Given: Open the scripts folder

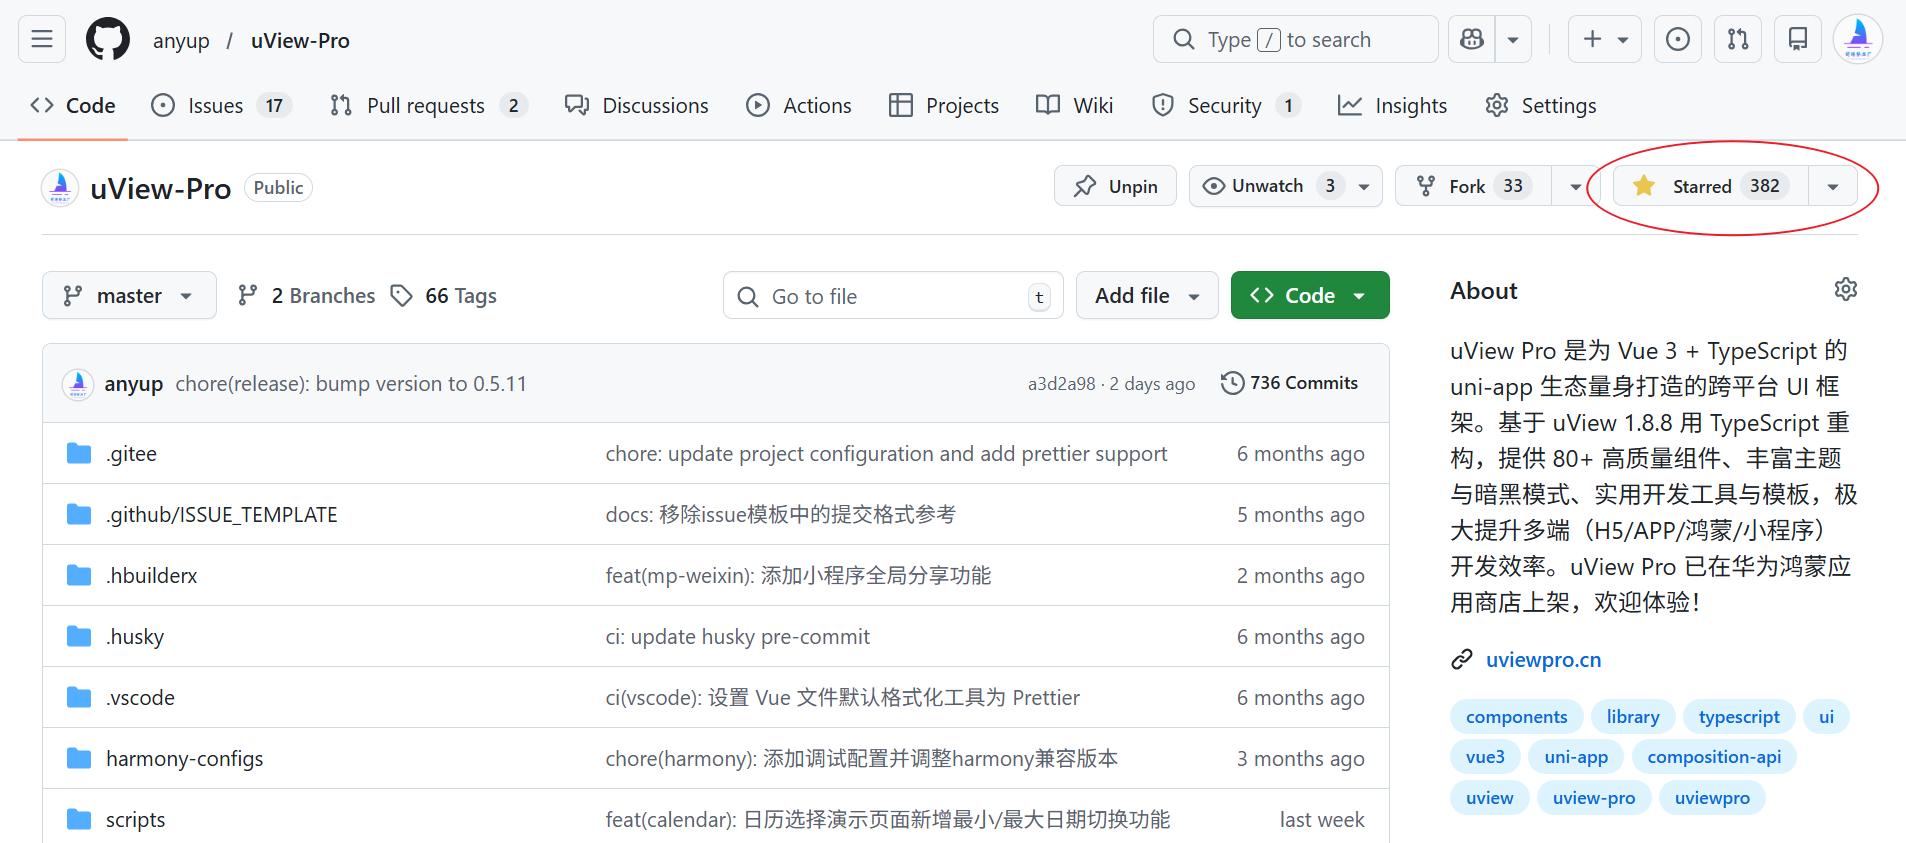Looking at the screenshot, I should pos(136,820).
